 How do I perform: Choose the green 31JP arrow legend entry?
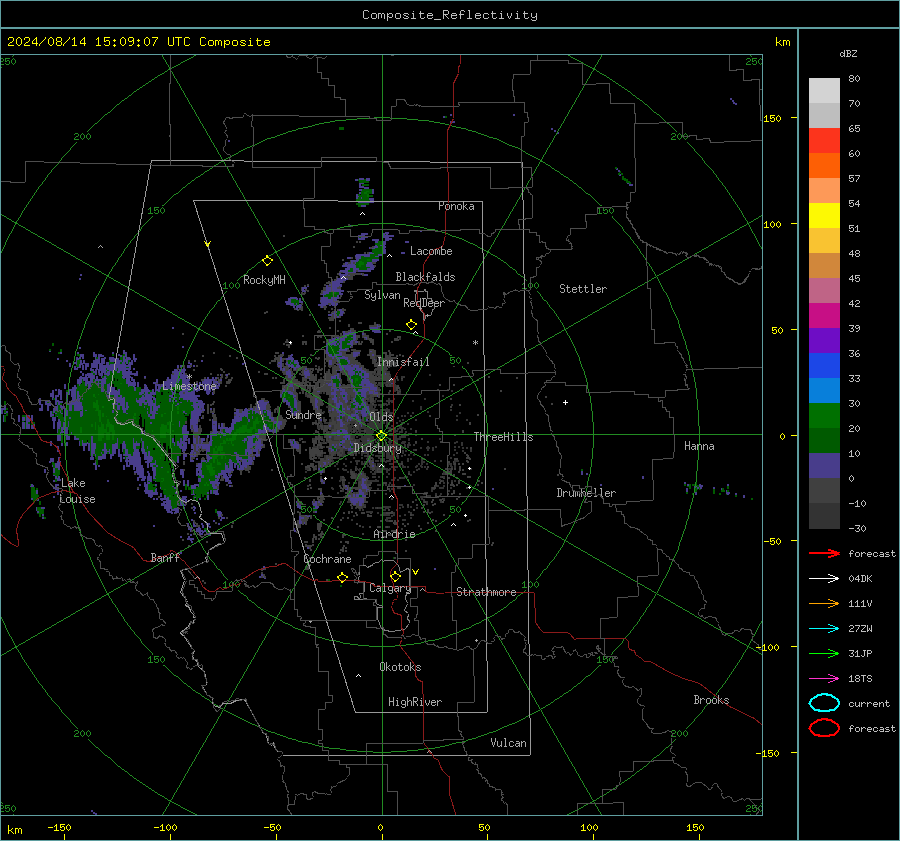(x=824, y=653)
